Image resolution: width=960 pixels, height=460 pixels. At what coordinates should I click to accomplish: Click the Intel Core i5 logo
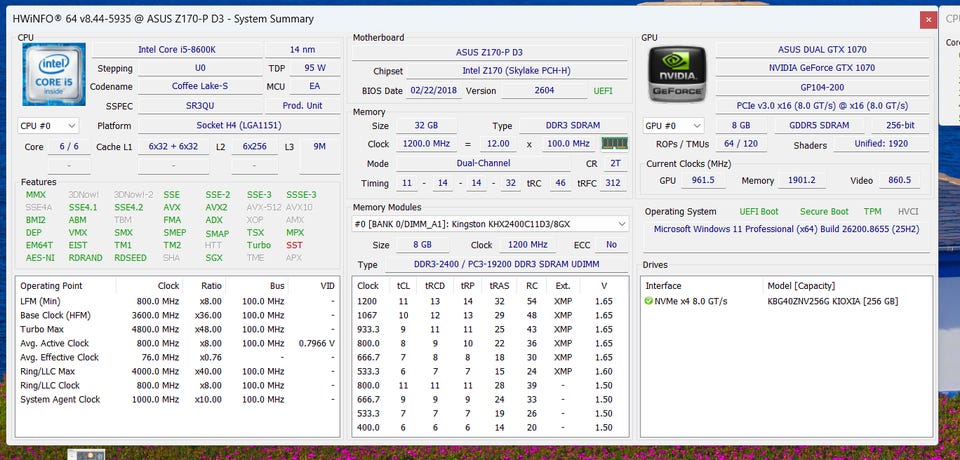click(54, 73)
